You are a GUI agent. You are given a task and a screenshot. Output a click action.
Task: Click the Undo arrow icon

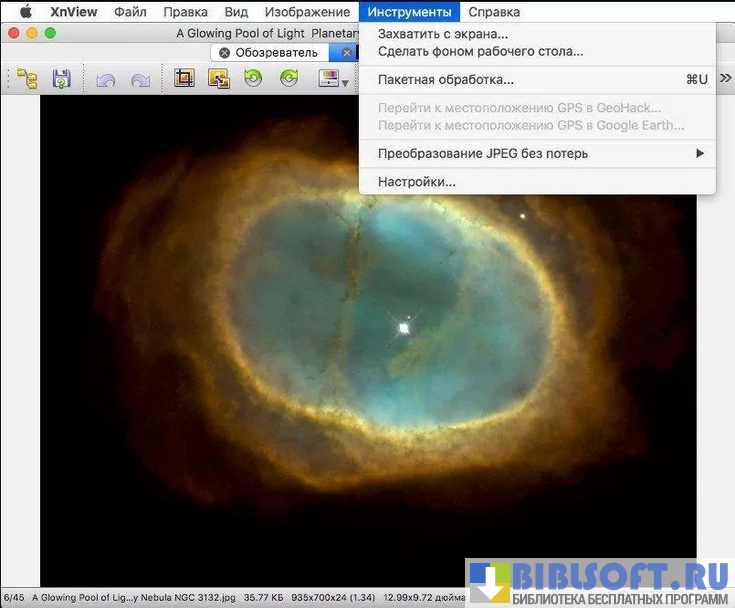point(105,79)
